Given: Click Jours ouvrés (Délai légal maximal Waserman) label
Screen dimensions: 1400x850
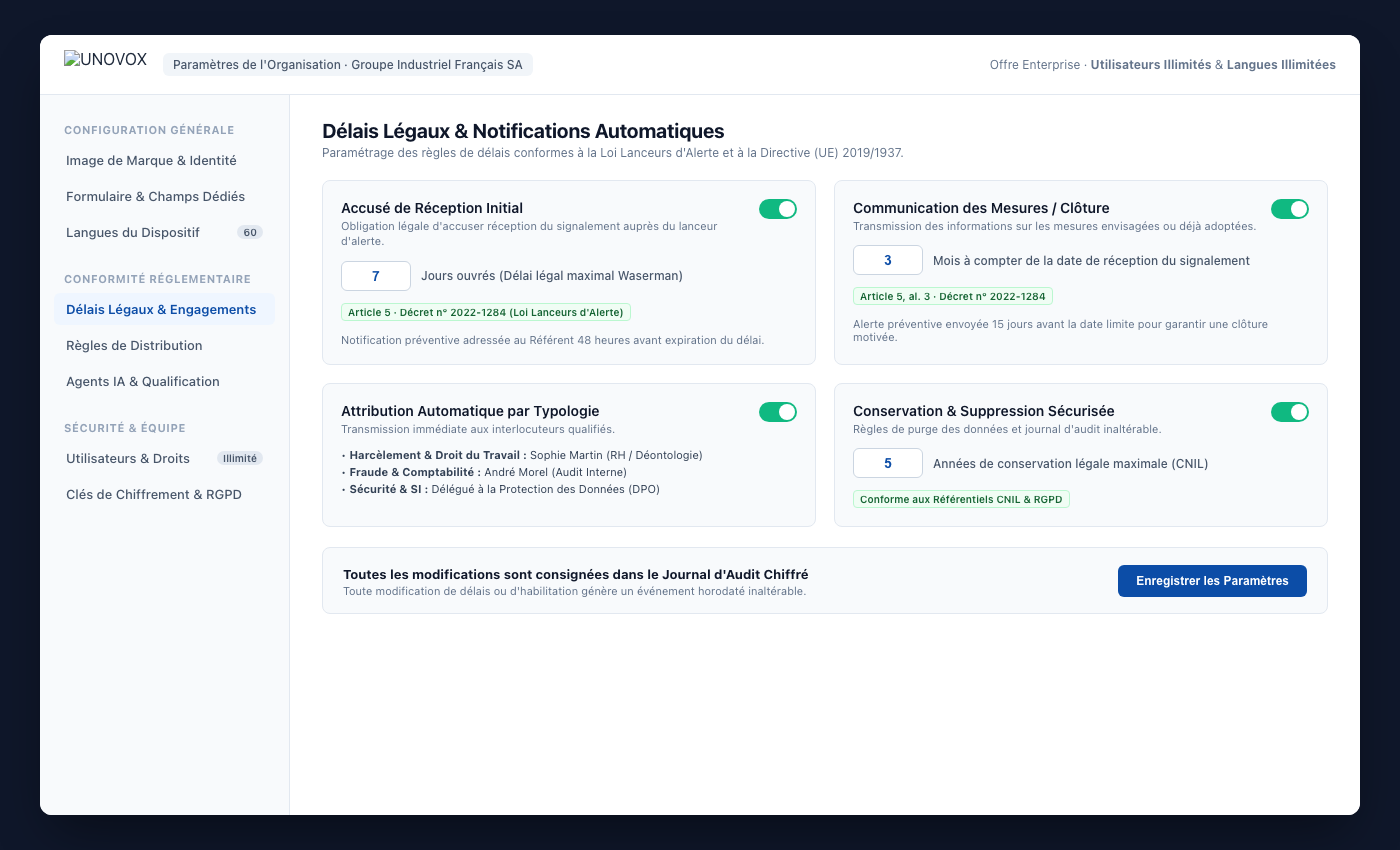Looking at the screenshot, I should coord(552,276).
